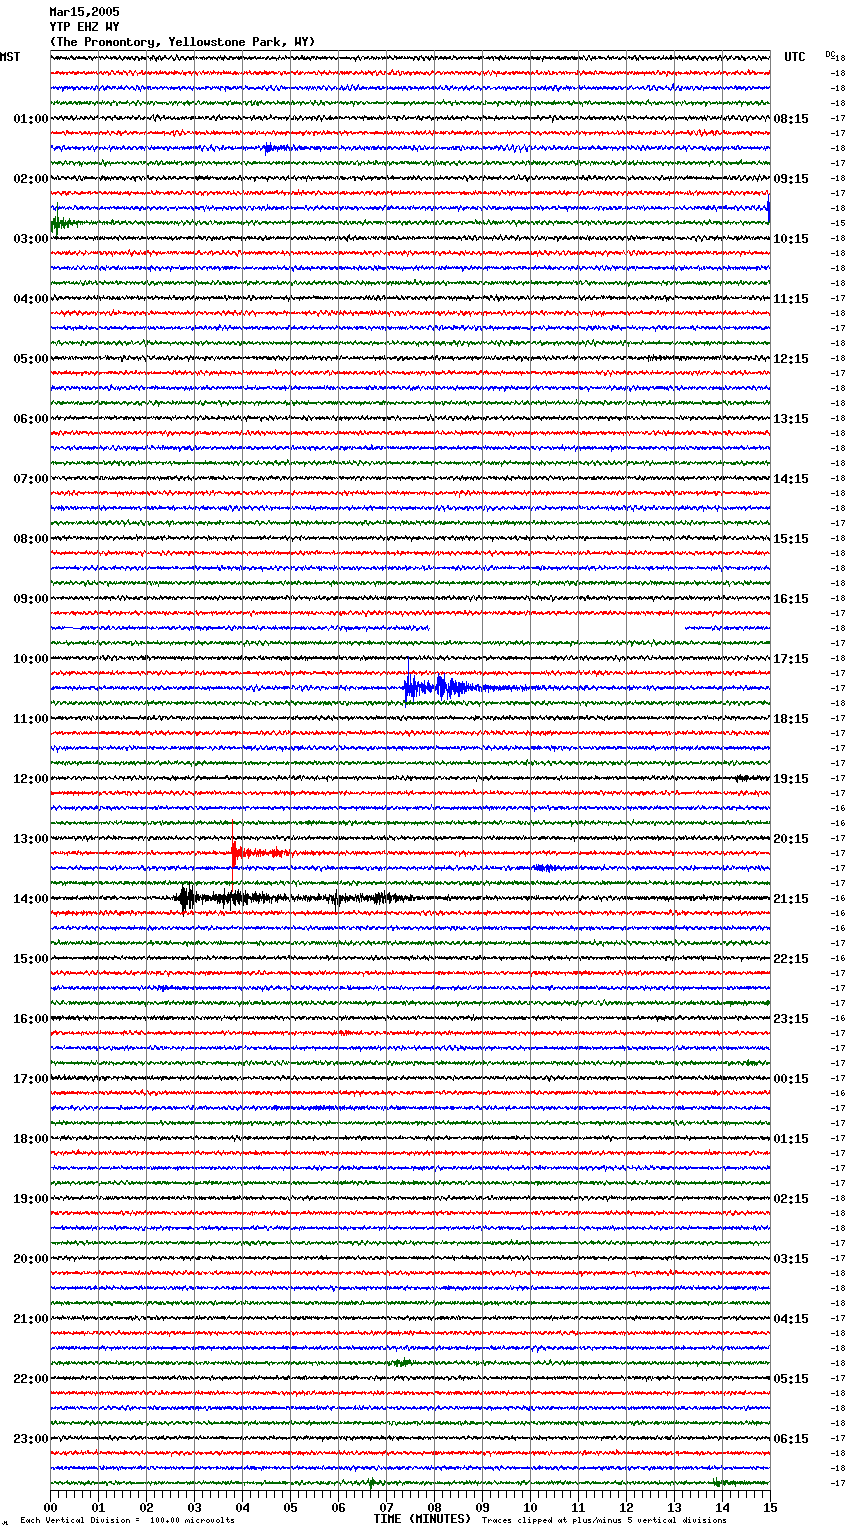The width and height of the screenshot is (850, 1534).
Task: Click minute 12 on the bottom axis
Action: coord(626,1507)
